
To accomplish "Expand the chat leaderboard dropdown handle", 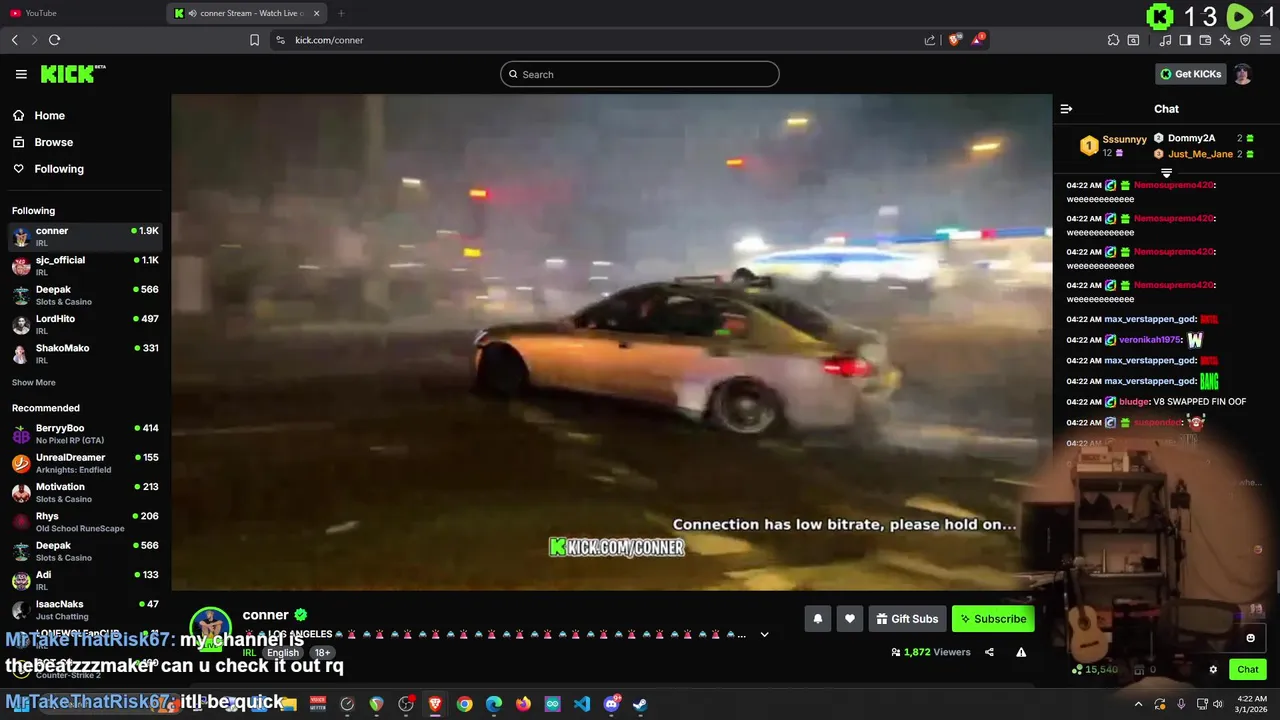I will coord(1166,173).
